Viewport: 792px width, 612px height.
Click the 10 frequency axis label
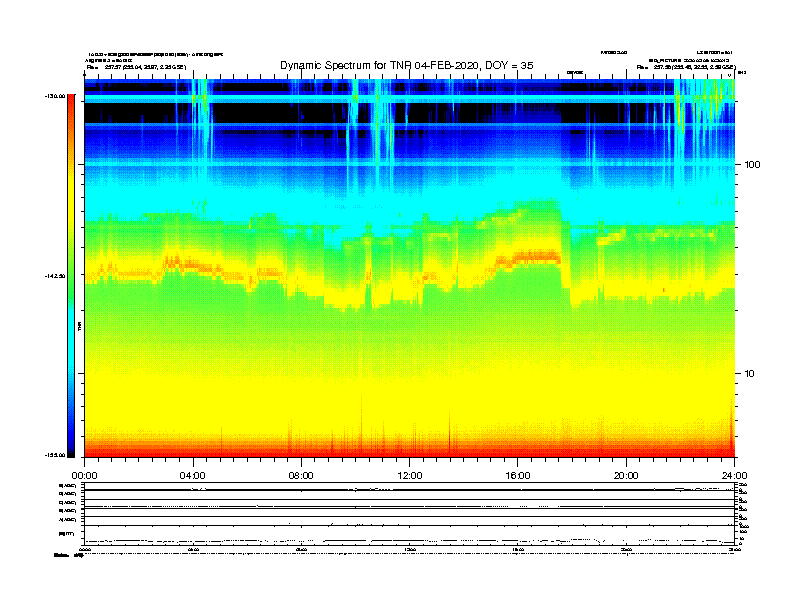click(x=750, y=374)
